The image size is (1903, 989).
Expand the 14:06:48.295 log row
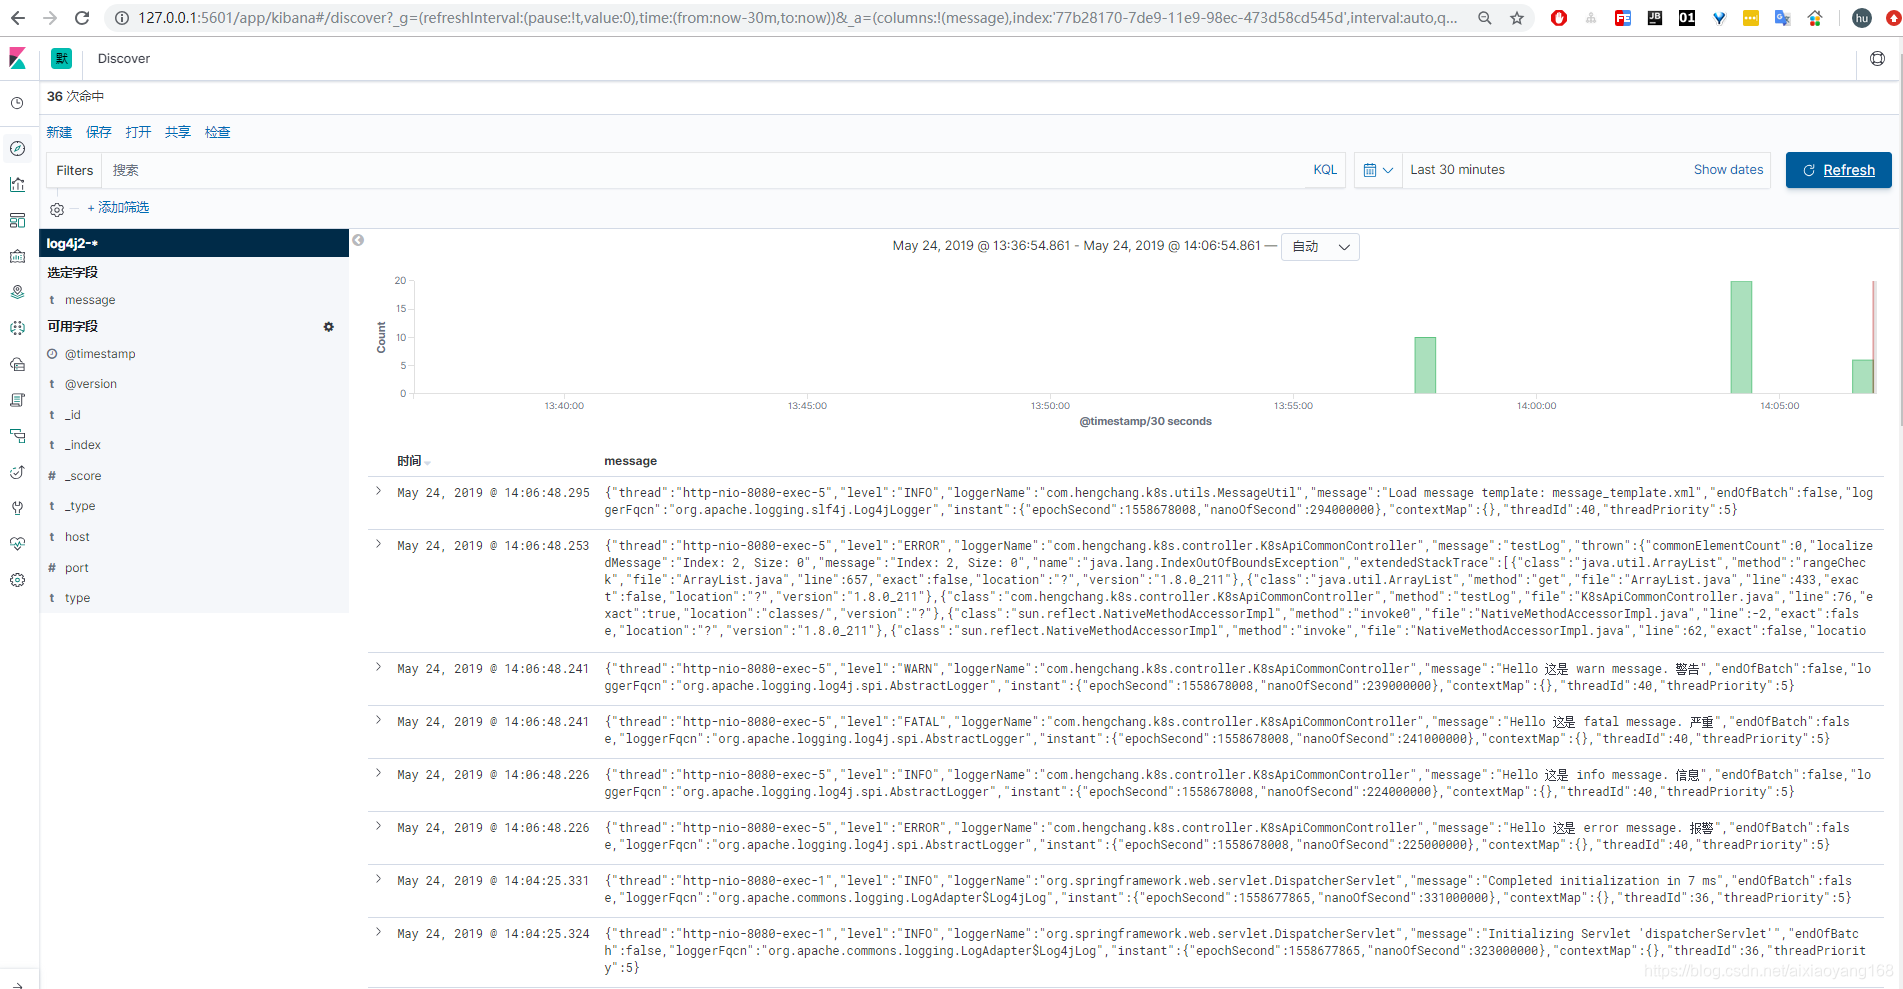pos(379,491)
